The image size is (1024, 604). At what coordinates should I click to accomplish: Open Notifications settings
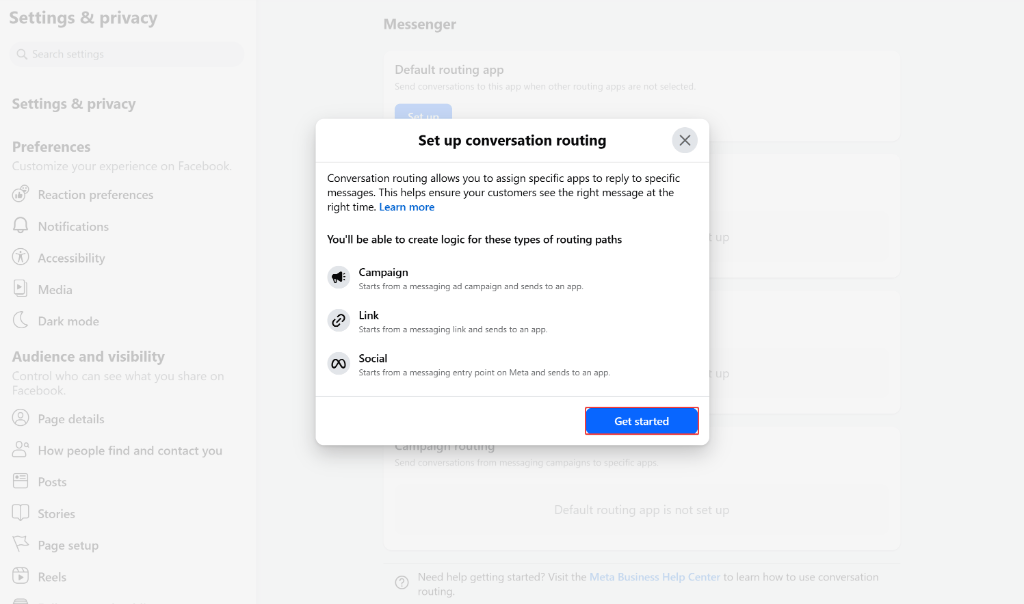[73, 227]
